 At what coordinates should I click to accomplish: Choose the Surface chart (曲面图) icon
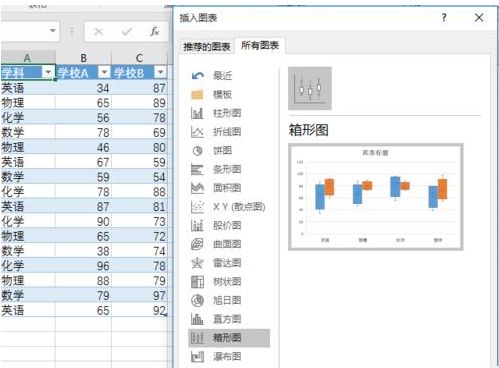click(197, 244)
